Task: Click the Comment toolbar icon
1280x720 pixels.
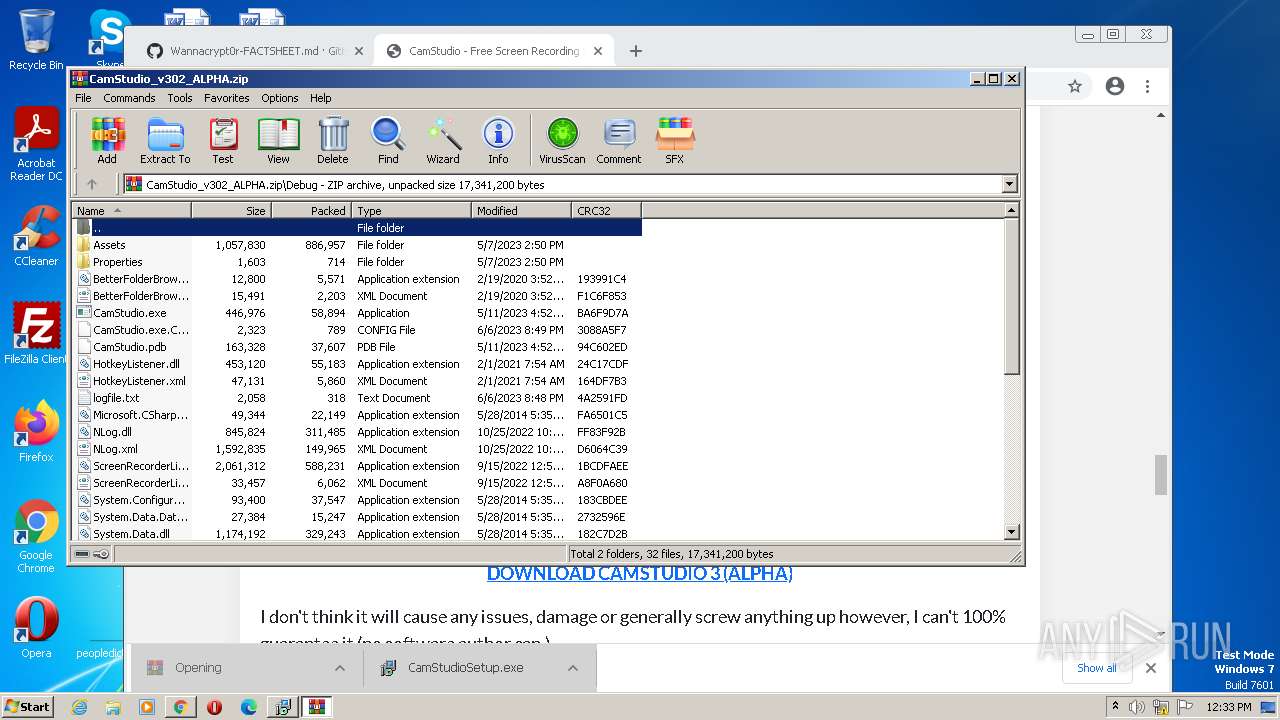Action: click(619, 141)
